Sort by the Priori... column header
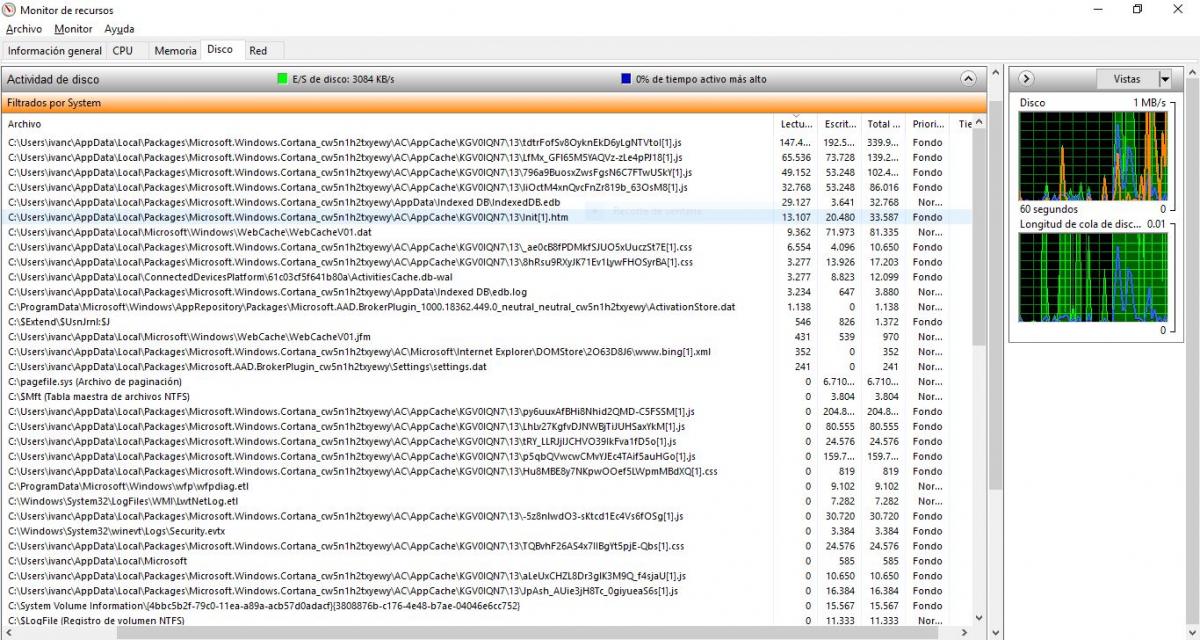The width and height of the screenshot is (1200, 640). coord(929,124)
